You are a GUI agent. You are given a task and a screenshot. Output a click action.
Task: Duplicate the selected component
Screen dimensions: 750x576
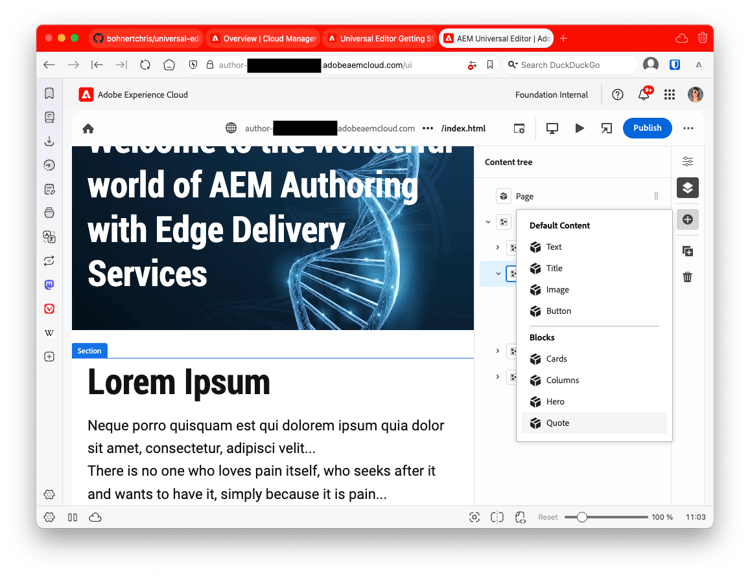[x=687, y=251]
